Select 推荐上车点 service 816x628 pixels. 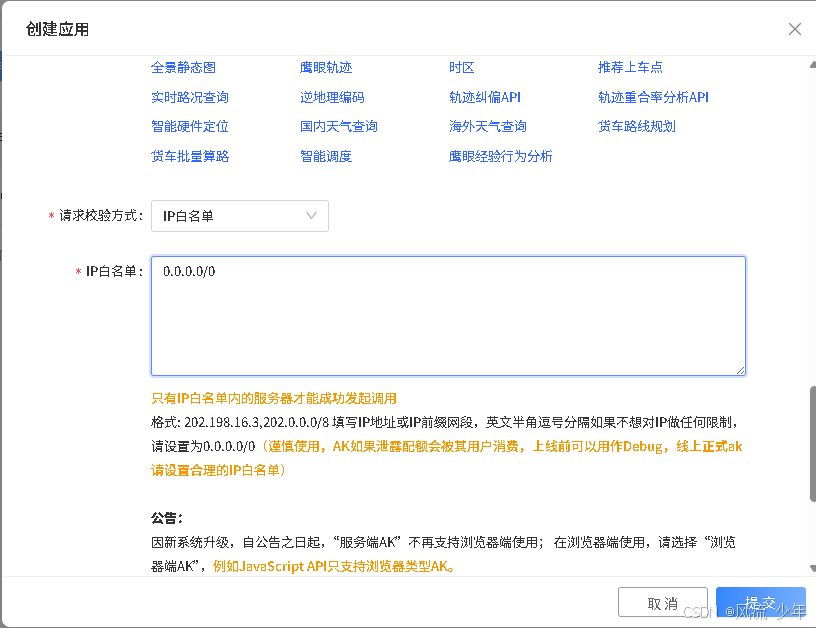tap(628, 67)
